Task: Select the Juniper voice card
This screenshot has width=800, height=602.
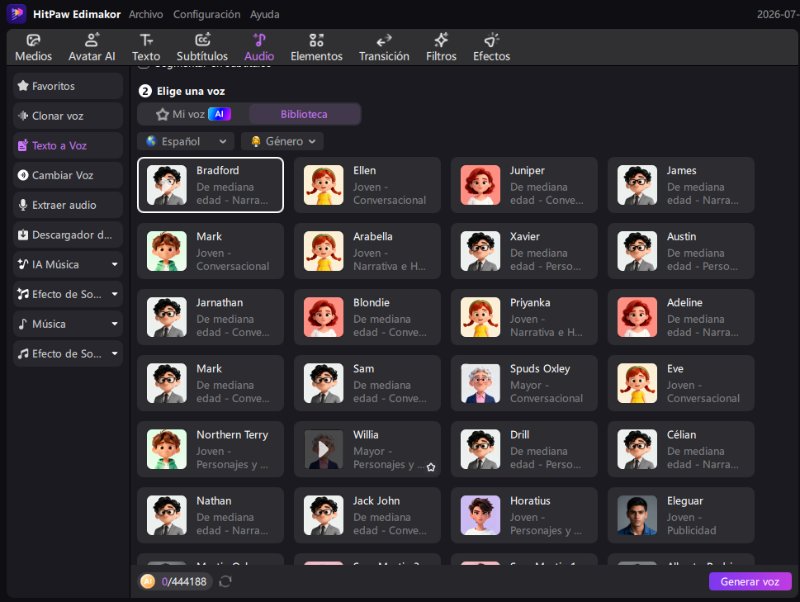Action: [x=524, y=185]
